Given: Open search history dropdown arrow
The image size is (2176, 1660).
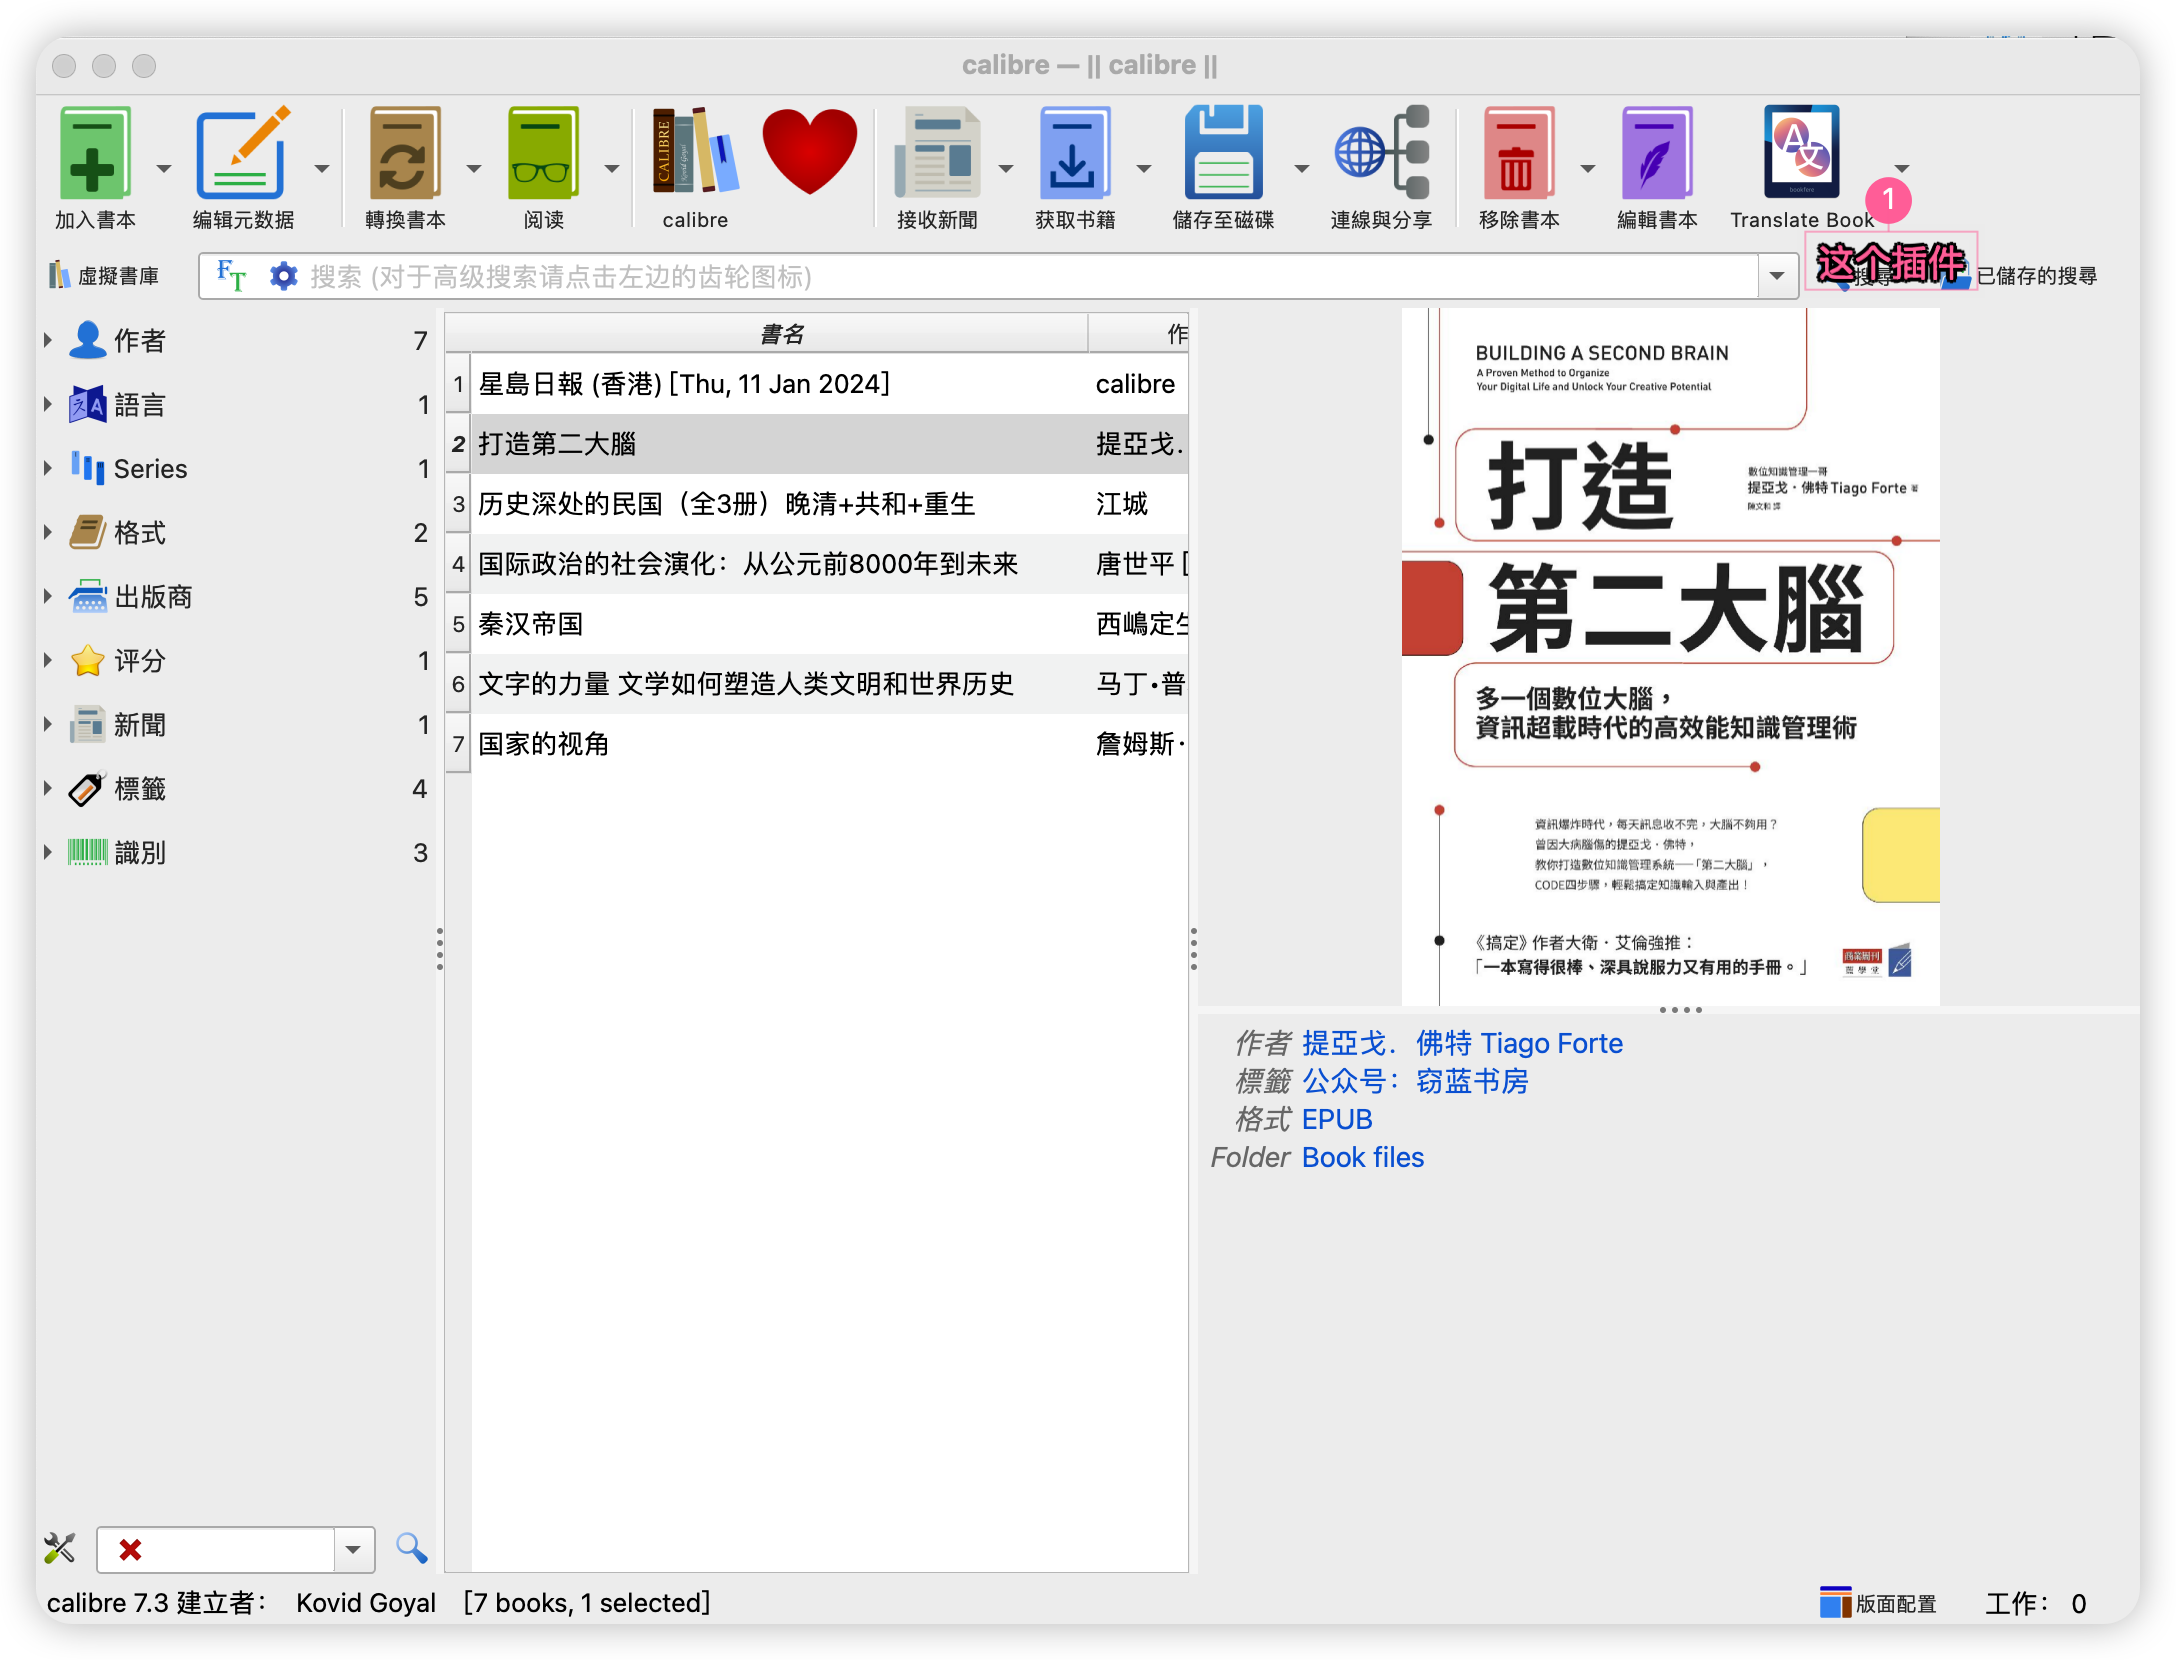Looking at the screenshot, I should pos(1777,276).
